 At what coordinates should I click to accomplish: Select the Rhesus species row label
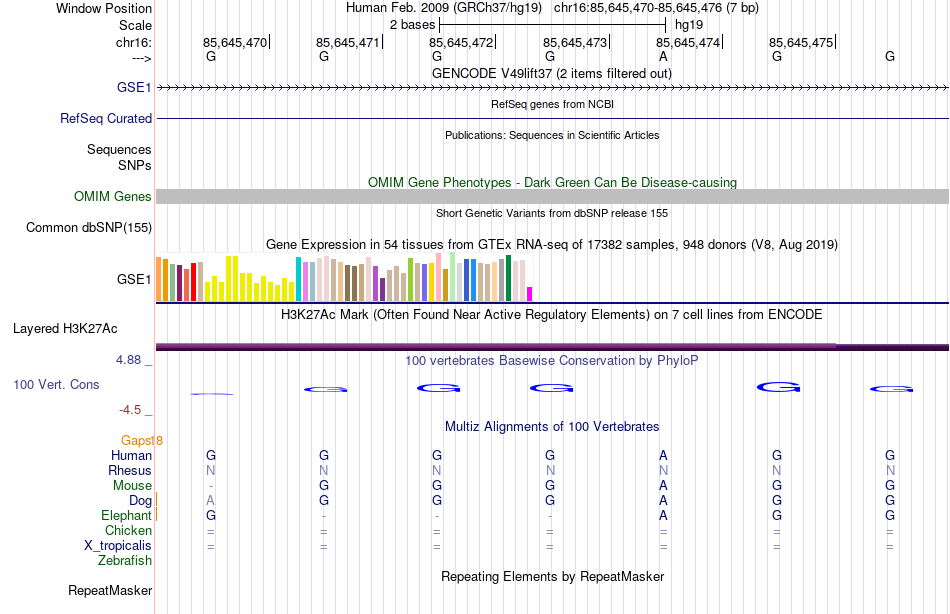[130, 470]
